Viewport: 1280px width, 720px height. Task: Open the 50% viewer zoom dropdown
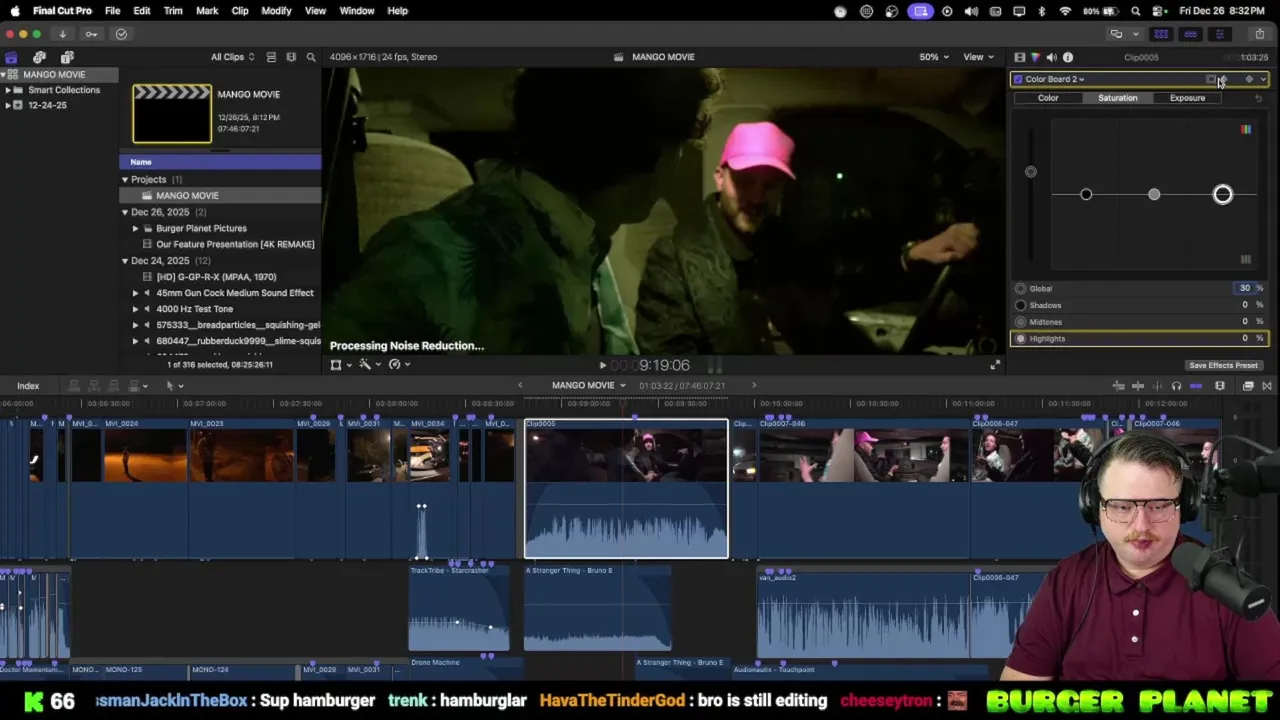tap(935, 57)
